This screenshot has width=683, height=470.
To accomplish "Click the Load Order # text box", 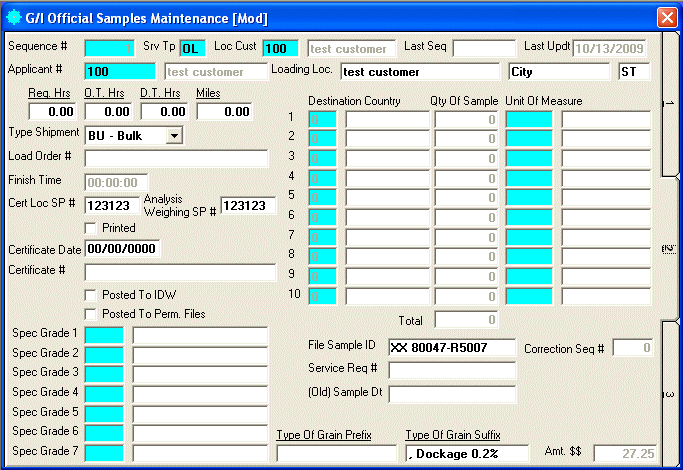I will 176,157.
